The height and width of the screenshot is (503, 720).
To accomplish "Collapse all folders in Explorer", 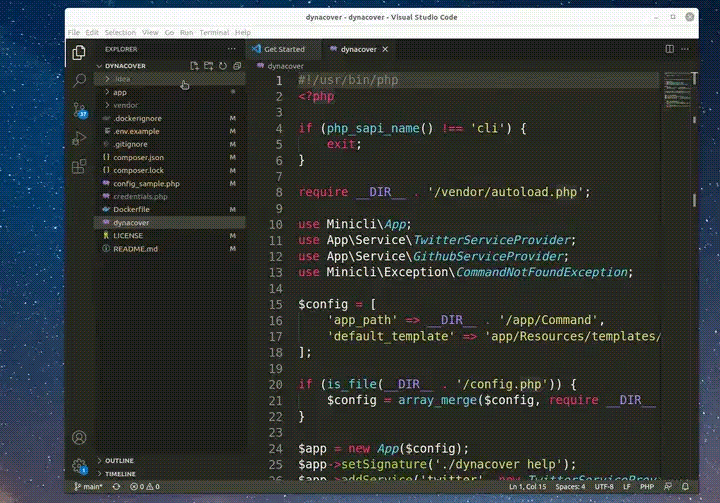I will click(x=237, y=66).
